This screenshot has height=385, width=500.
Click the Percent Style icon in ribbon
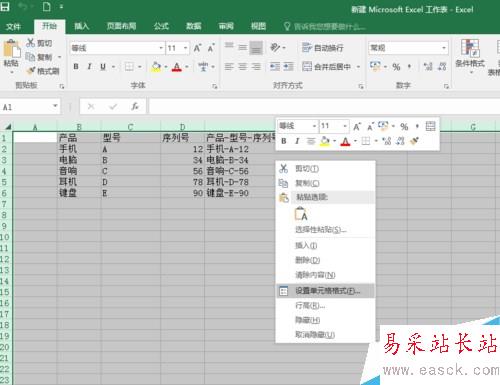(396, 67)
